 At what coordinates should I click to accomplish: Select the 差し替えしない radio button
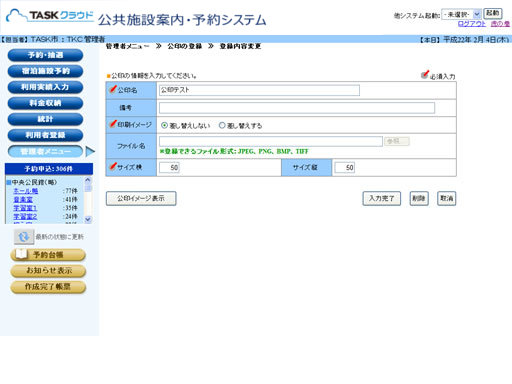pos(164,126)
